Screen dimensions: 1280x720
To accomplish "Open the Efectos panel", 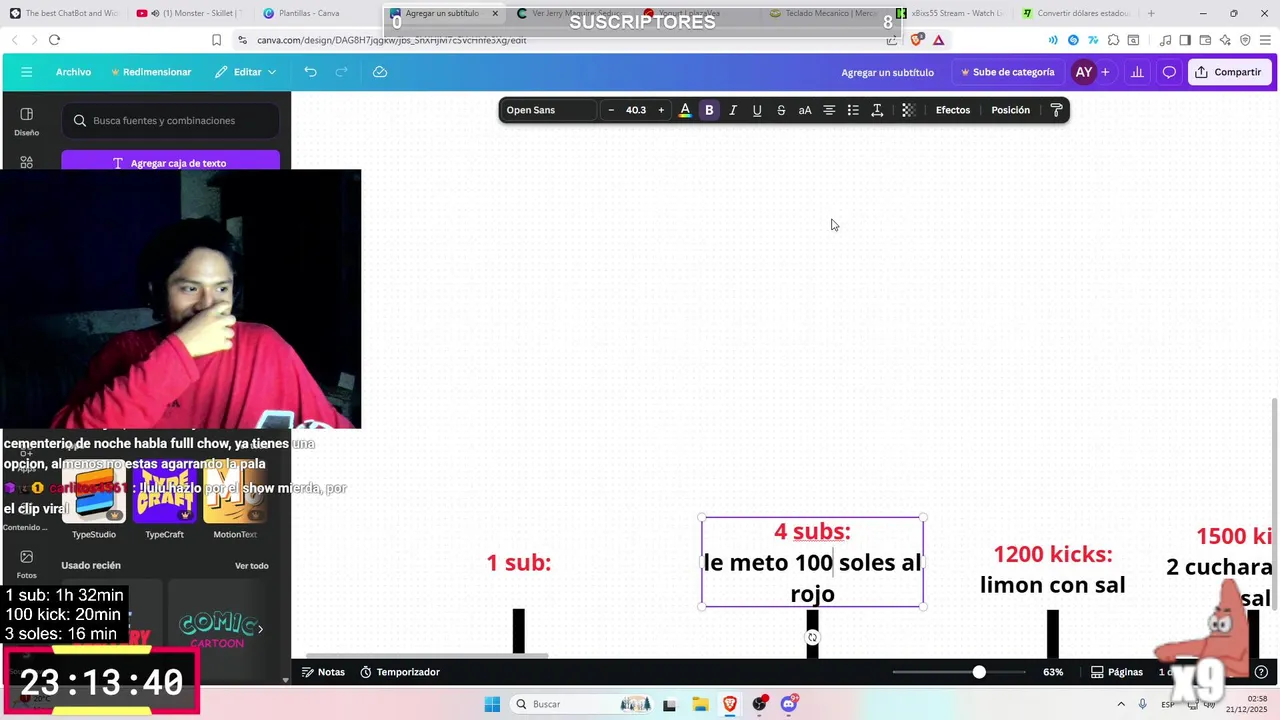I will point(953,110).
